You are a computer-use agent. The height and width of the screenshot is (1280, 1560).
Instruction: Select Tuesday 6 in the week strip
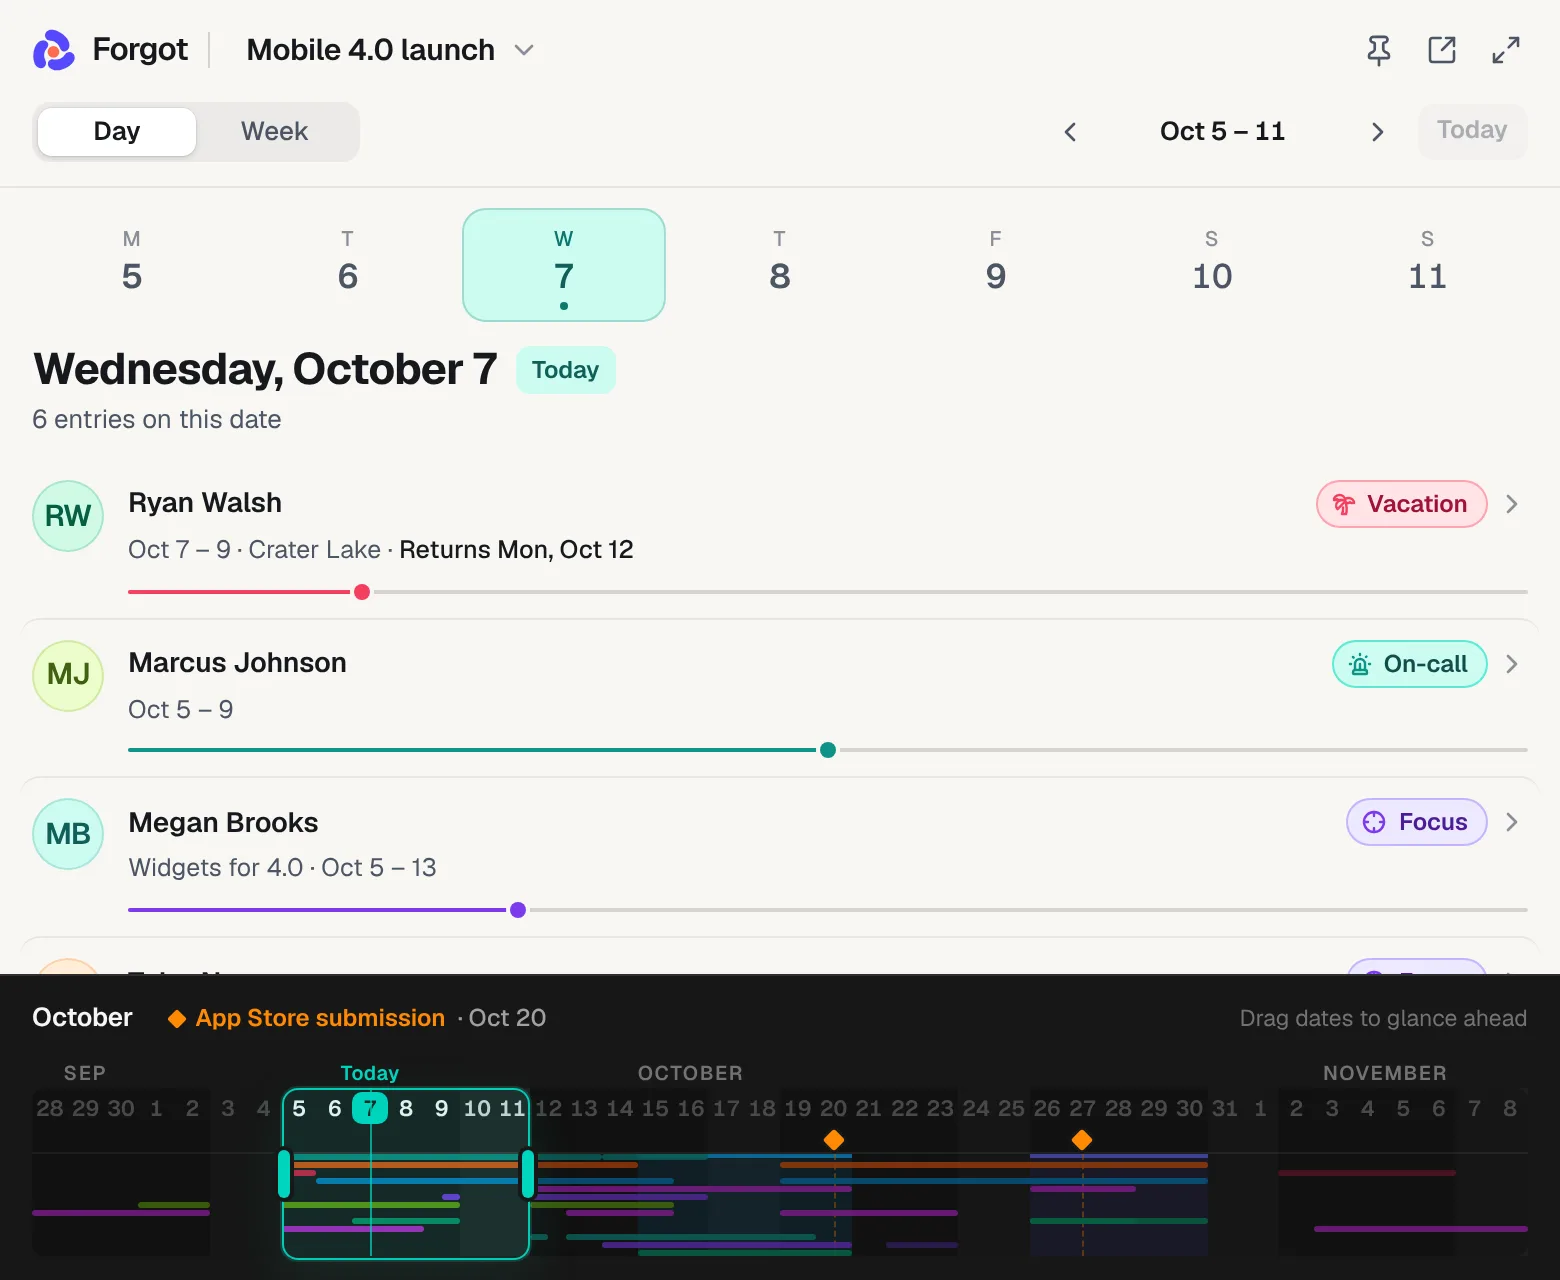coord(348,264)
